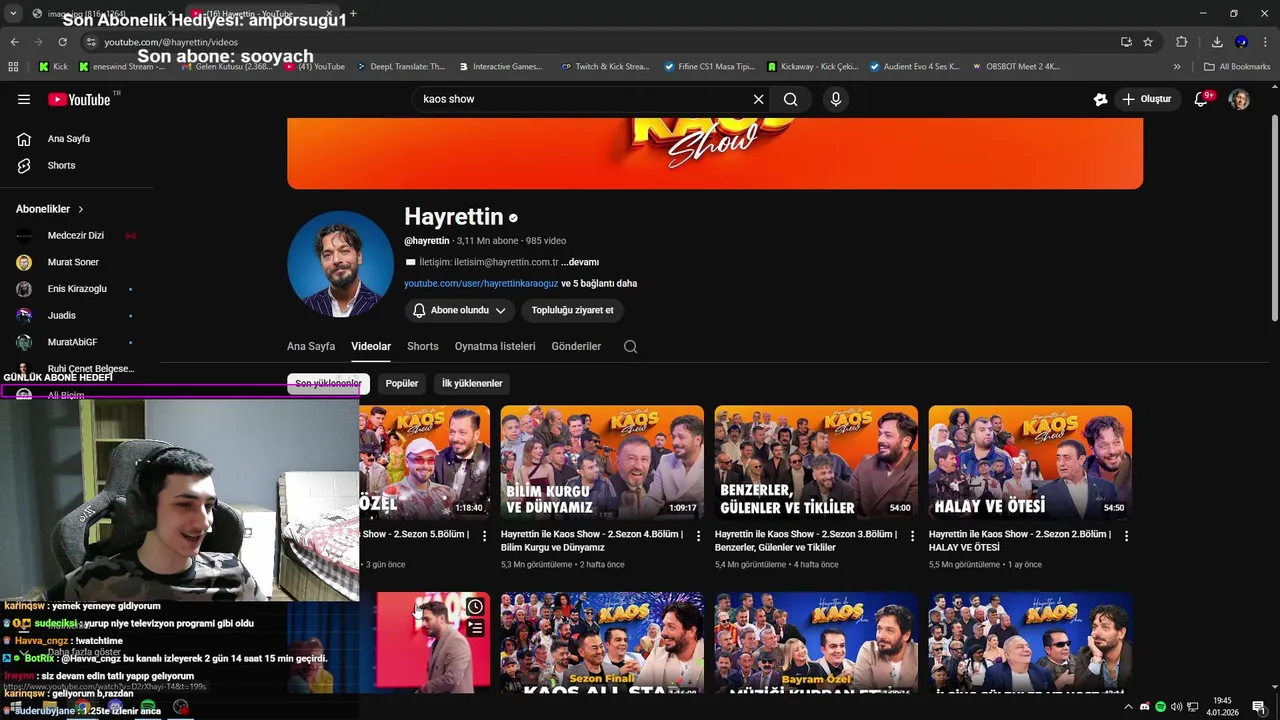Open the Chrome profile avatar
1280x720 pixels.
point(1241,42)
